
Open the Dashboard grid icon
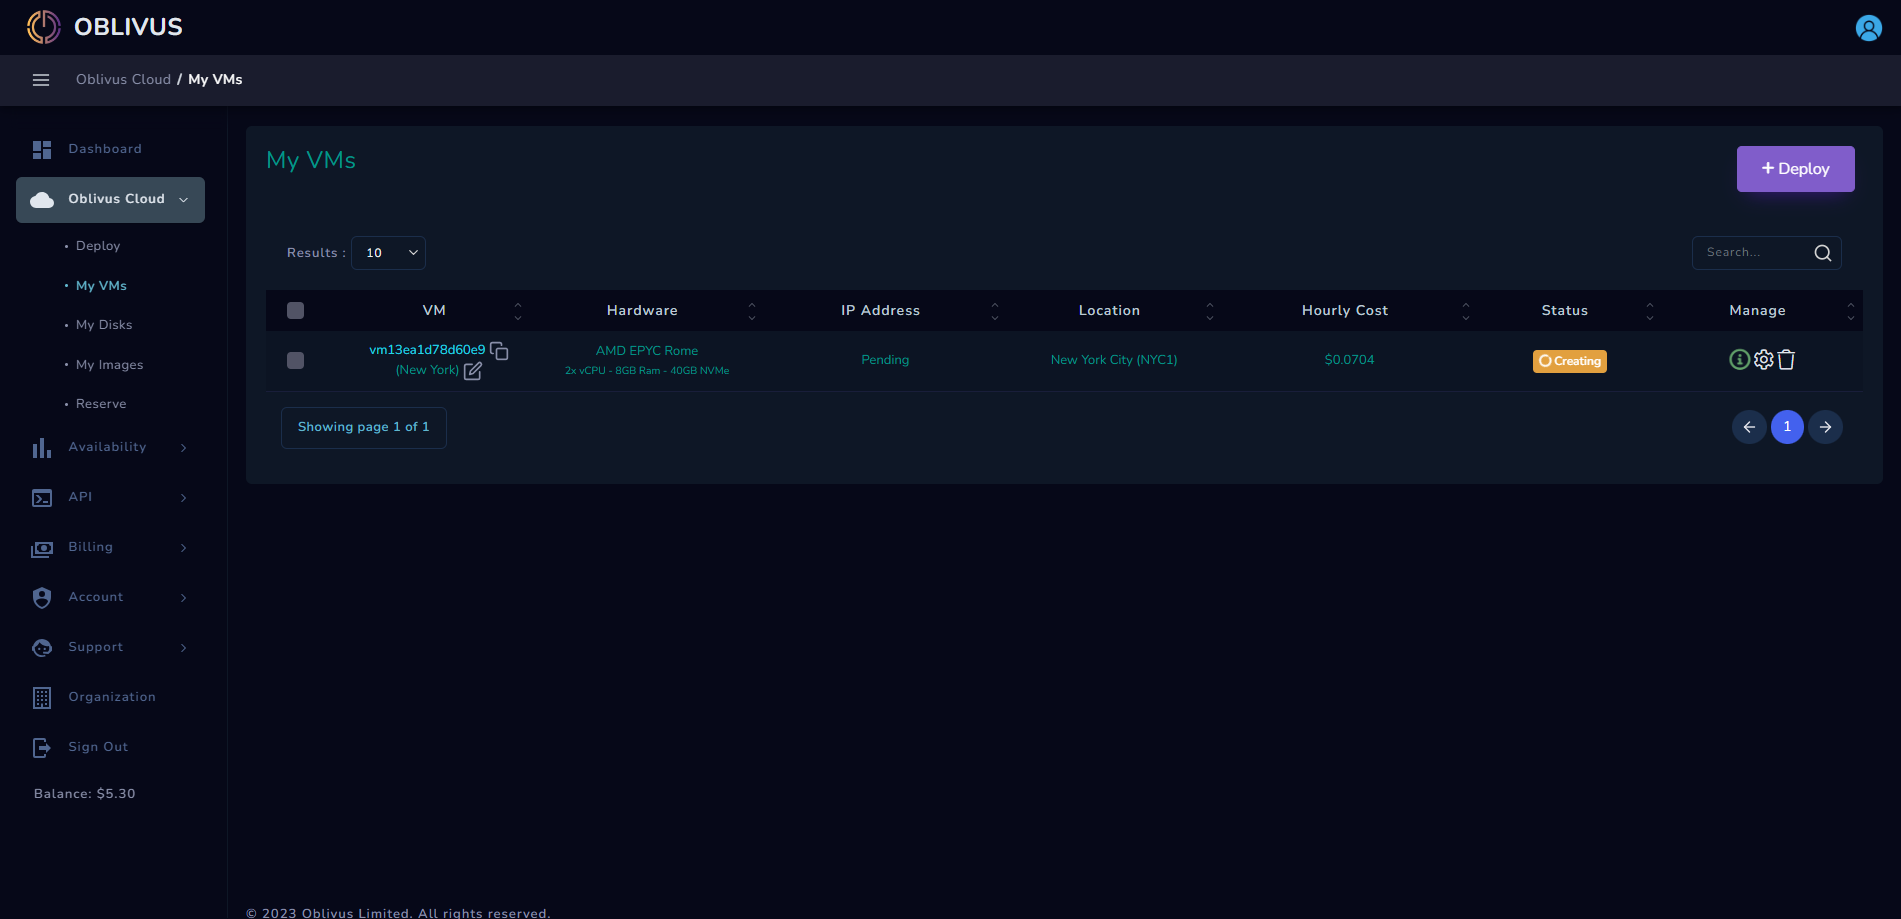[42, 150]
